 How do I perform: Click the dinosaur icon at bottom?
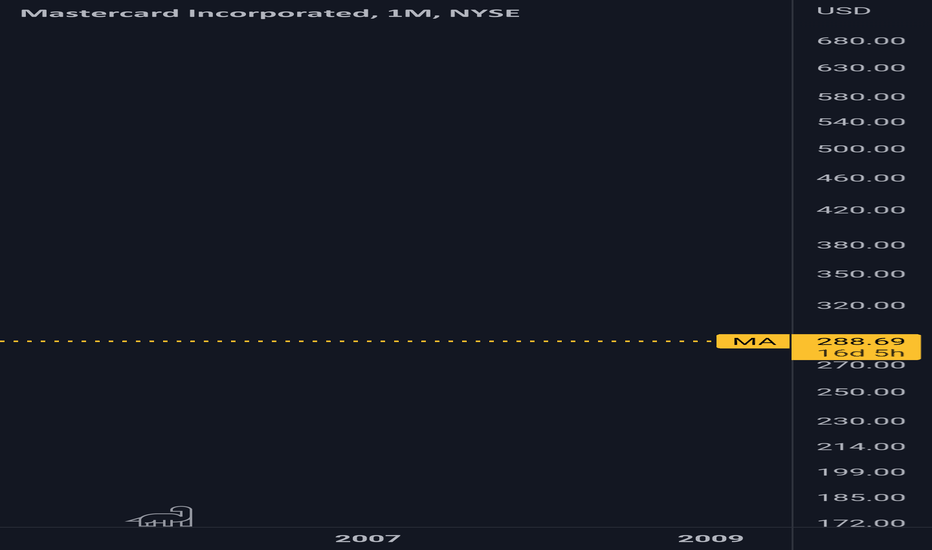coord(160,516)
